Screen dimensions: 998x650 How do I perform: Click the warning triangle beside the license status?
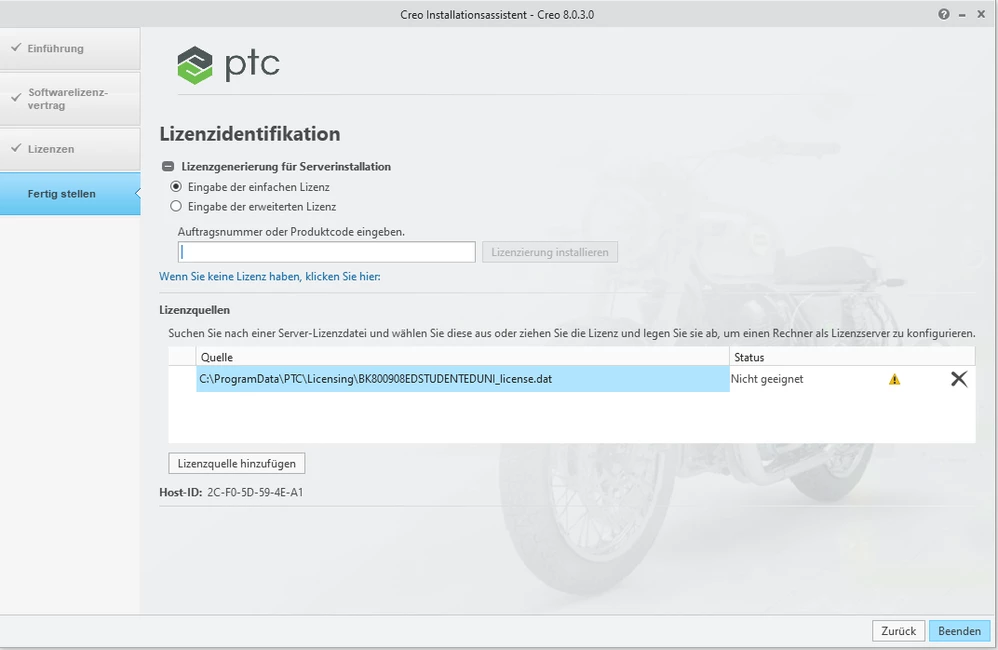pos(895,379)
